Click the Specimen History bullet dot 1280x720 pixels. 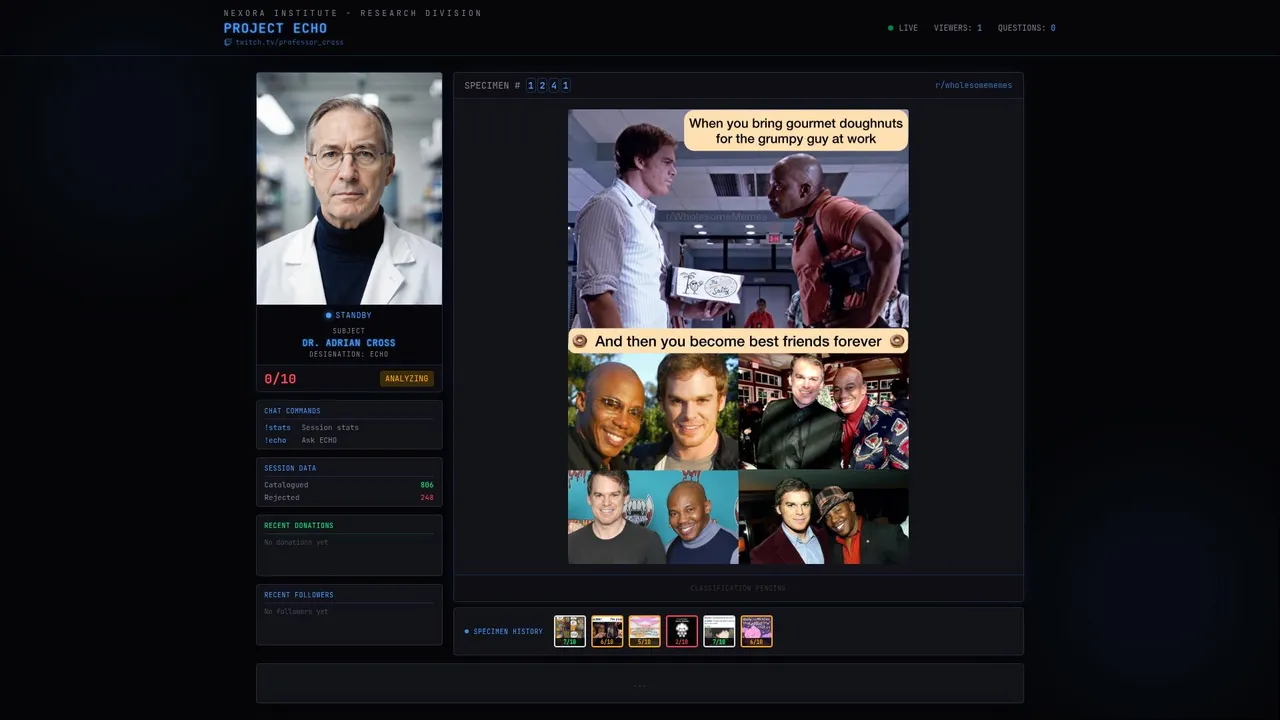click(466, 632)
